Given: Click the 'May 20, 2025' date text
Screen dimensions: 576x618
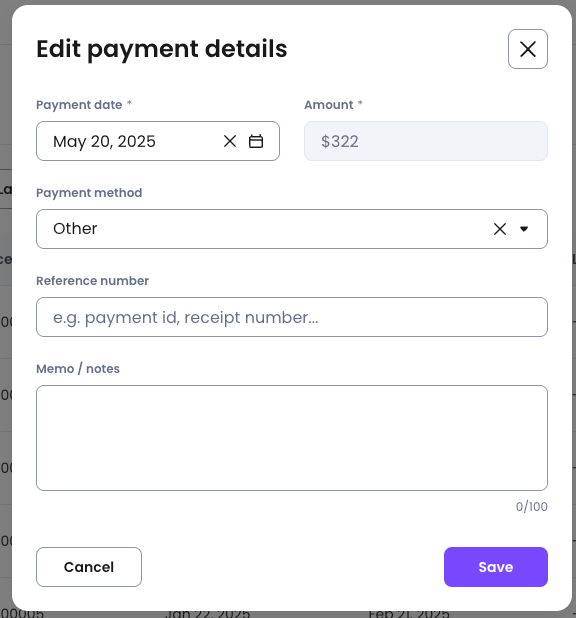Looking at the screenshot, I should [104, 141].
